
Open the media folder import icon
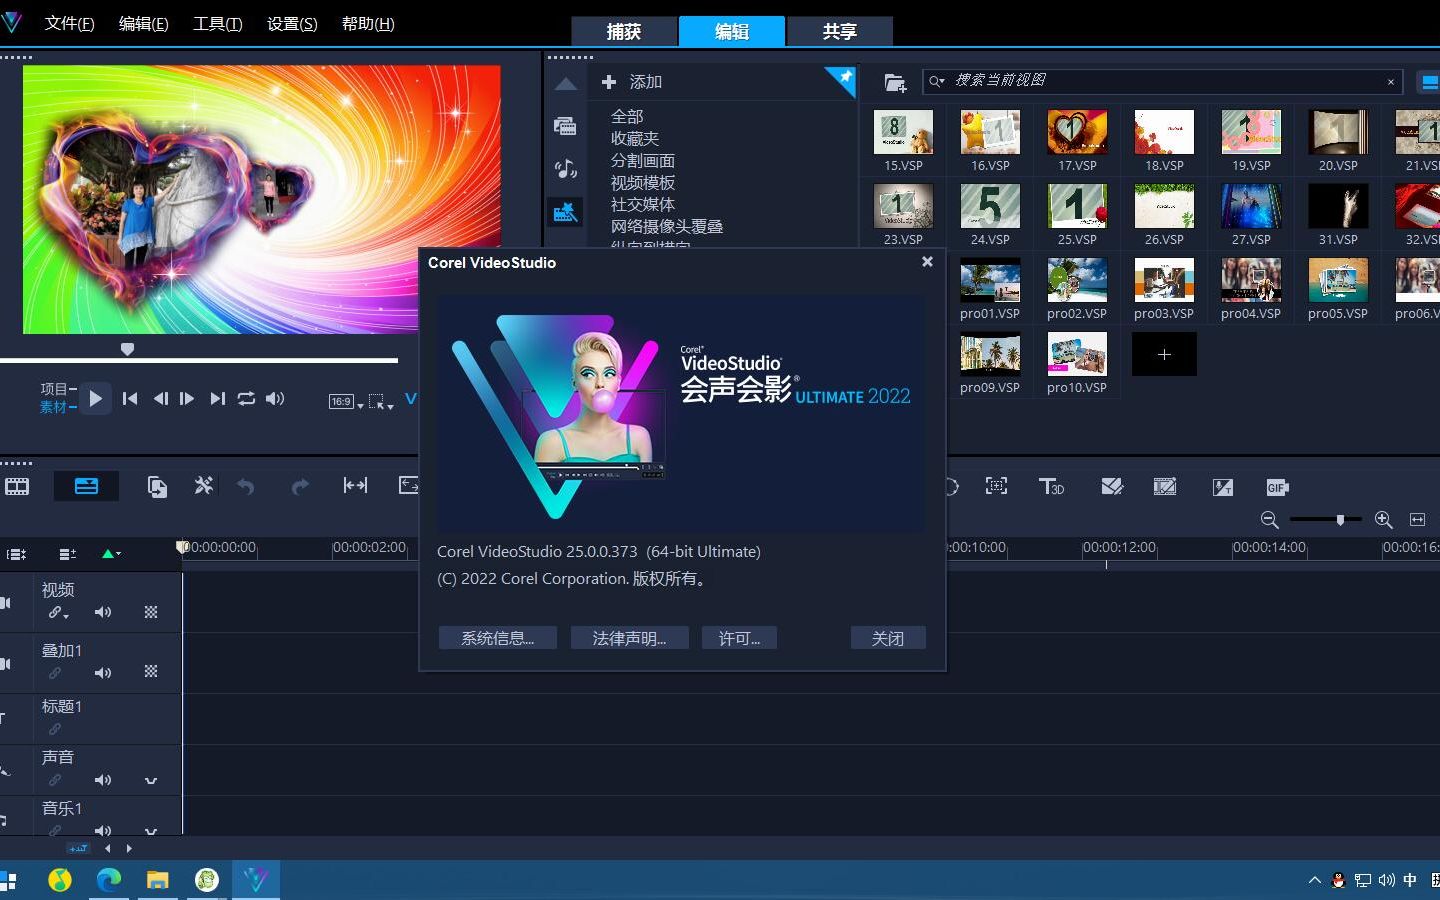(x=895, y=82)
